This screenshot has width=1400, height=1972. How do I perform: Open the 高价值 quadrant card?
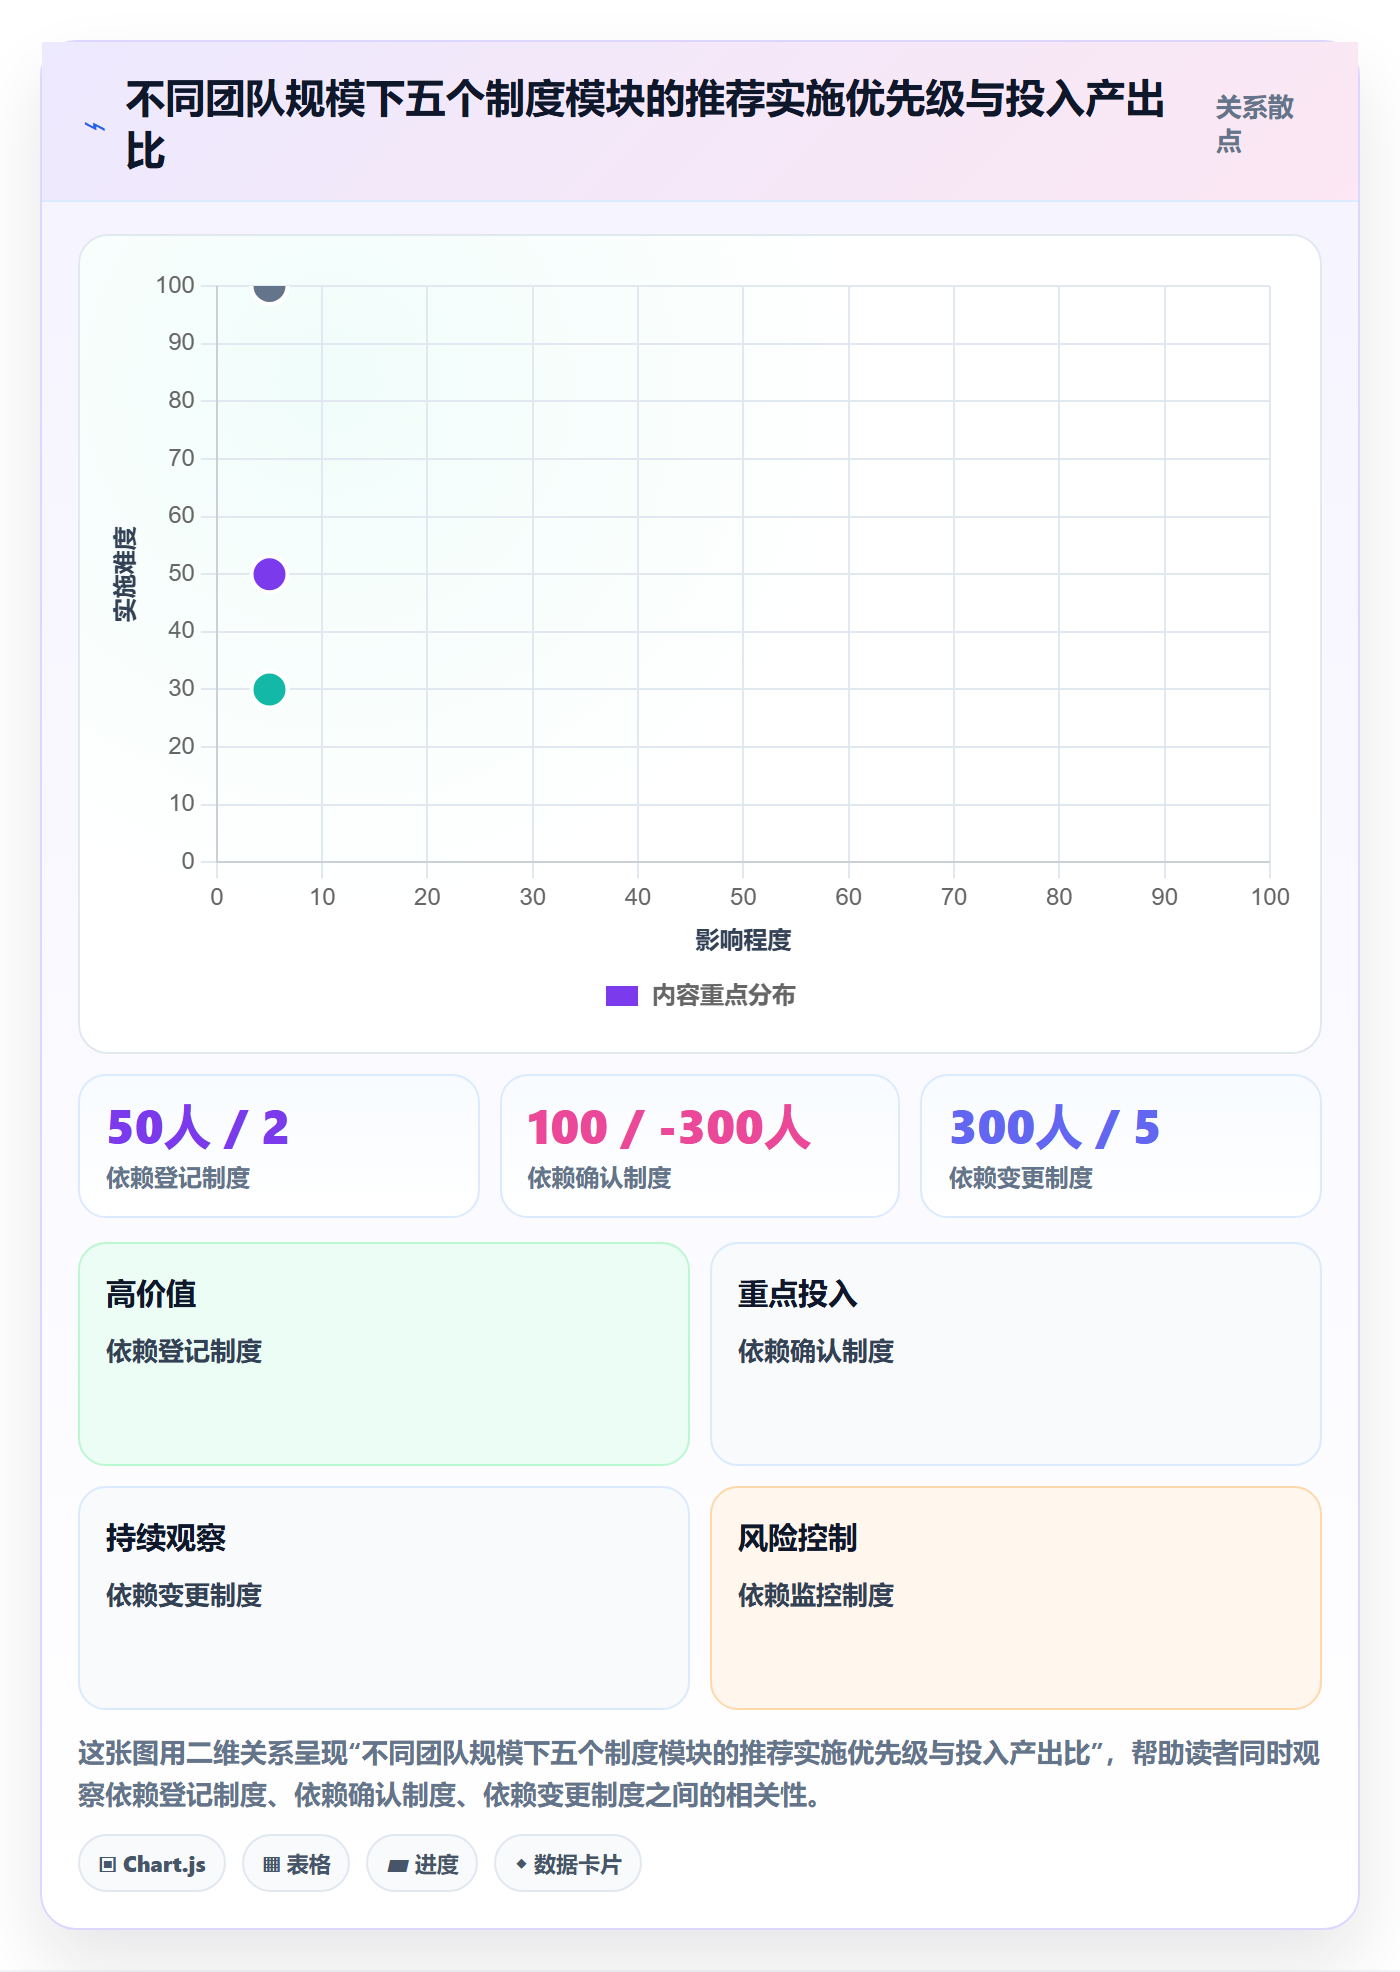tap(384, 1354)
